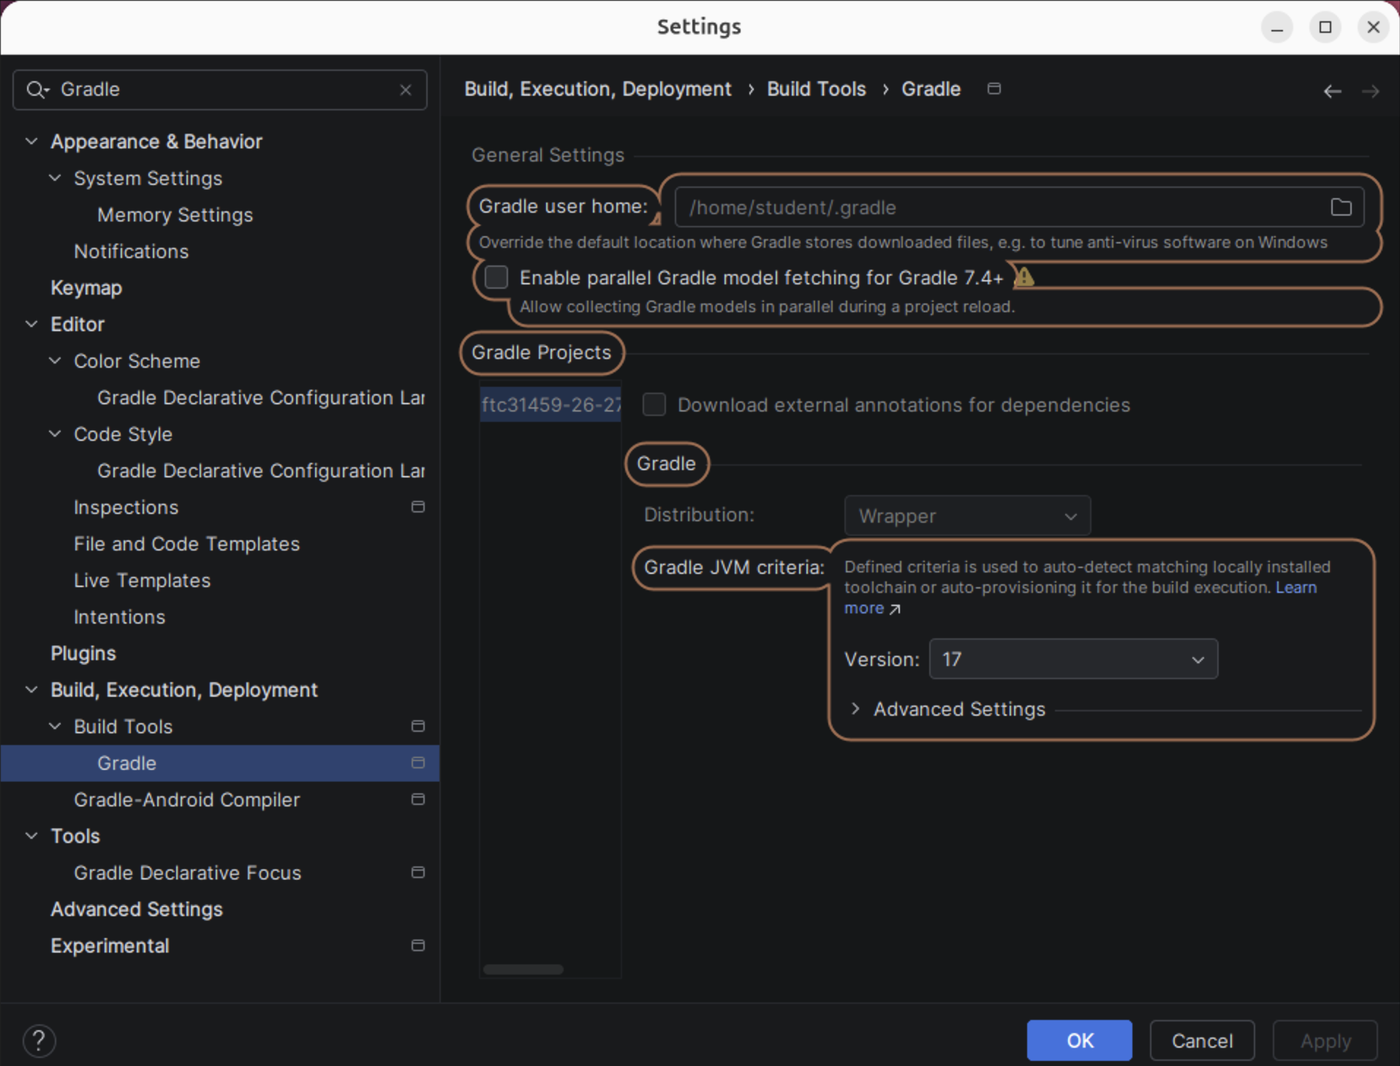The image size is (1400, 1066).
Task: Click the projects list horizontal scrollbar
Action: click(523, 969)
